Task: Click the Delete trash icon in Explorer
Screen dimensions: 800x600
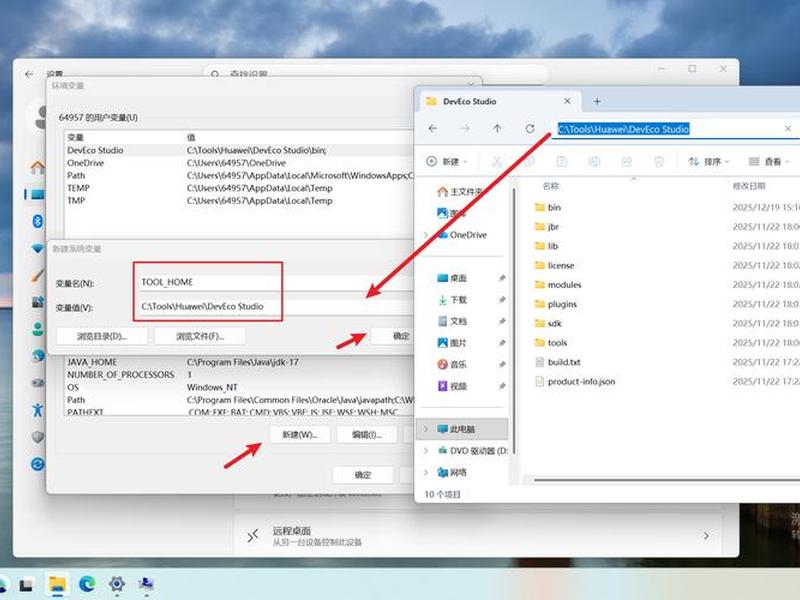Action: pos(659,162)
